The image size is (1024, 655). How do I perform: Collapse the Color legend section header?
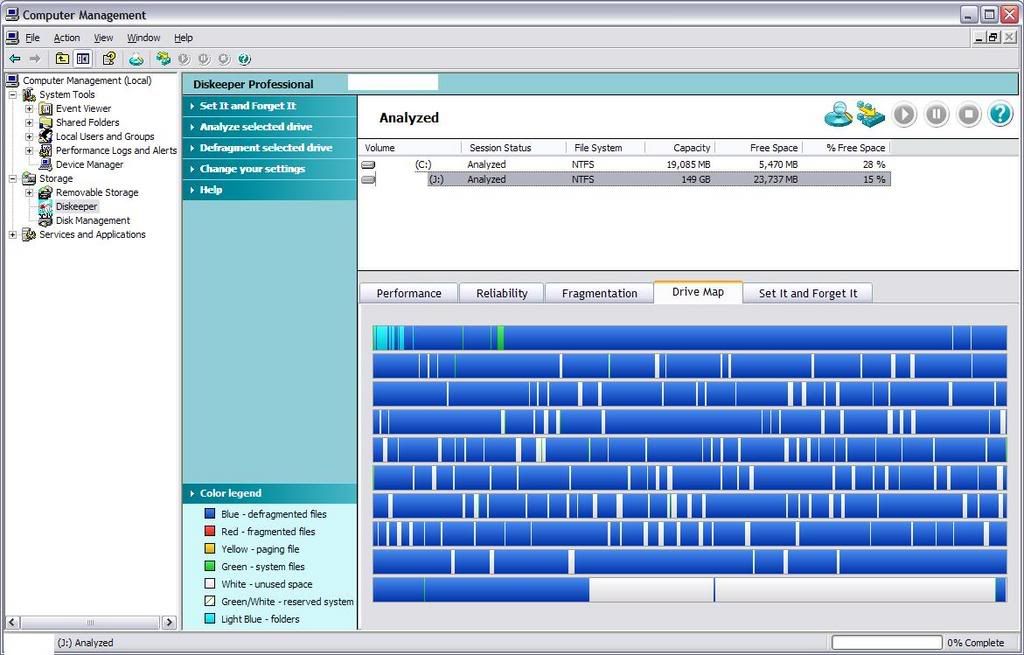270,493
